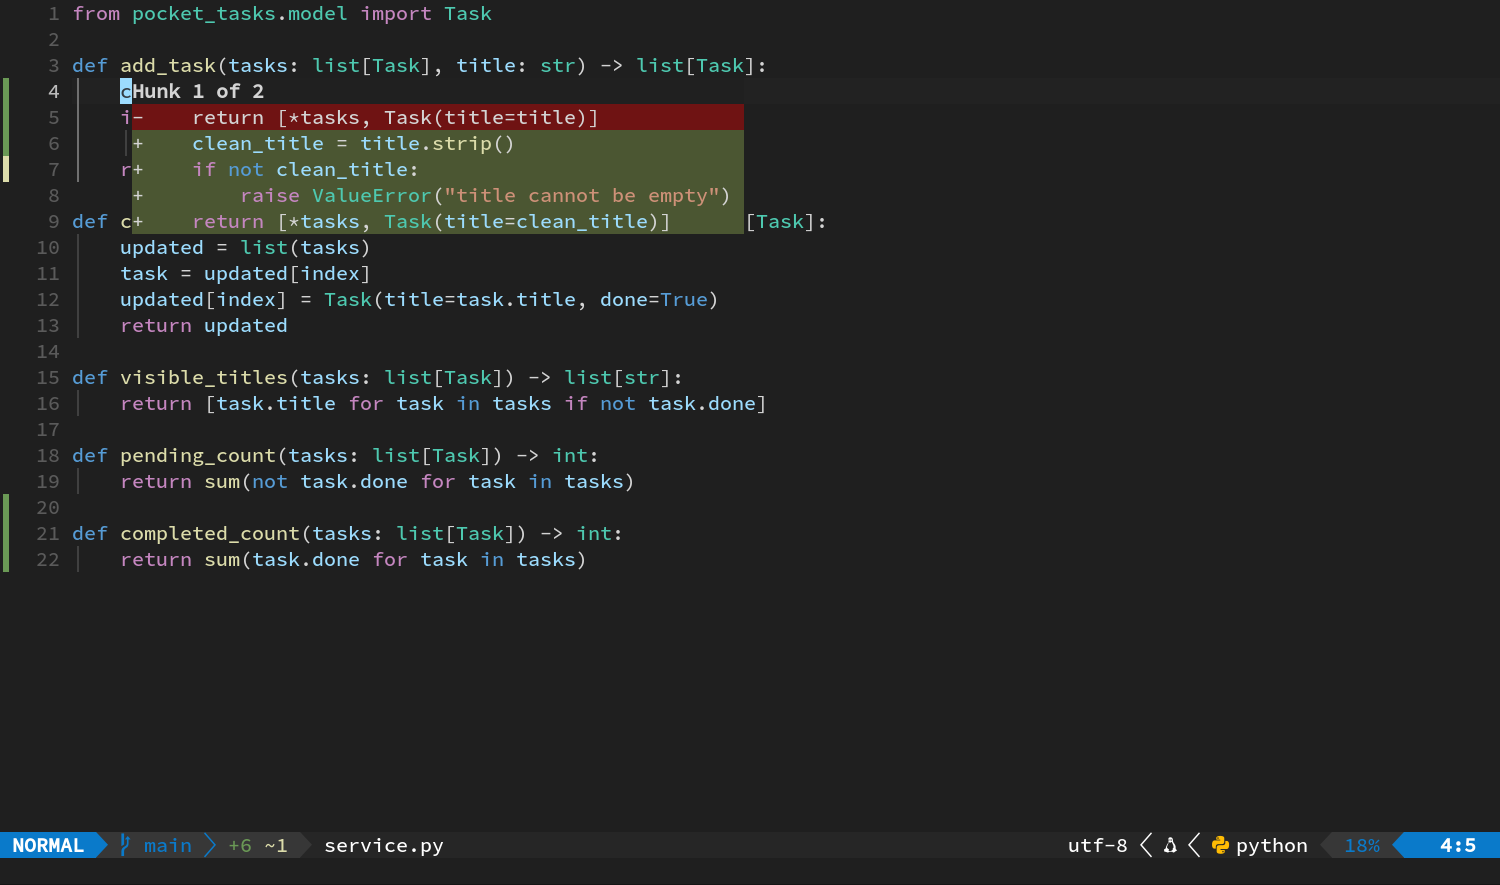Click the '+6' added lines count
The image size is (1500, 885).
(x=240, y=845)
